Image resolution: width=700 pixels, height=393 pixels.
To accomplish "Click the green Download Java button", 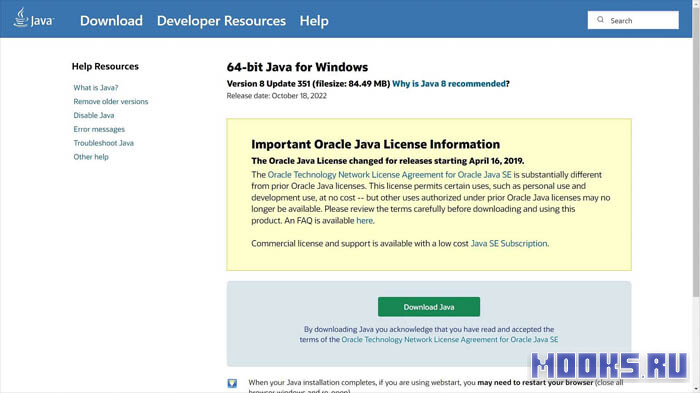I will pos(429,307).
